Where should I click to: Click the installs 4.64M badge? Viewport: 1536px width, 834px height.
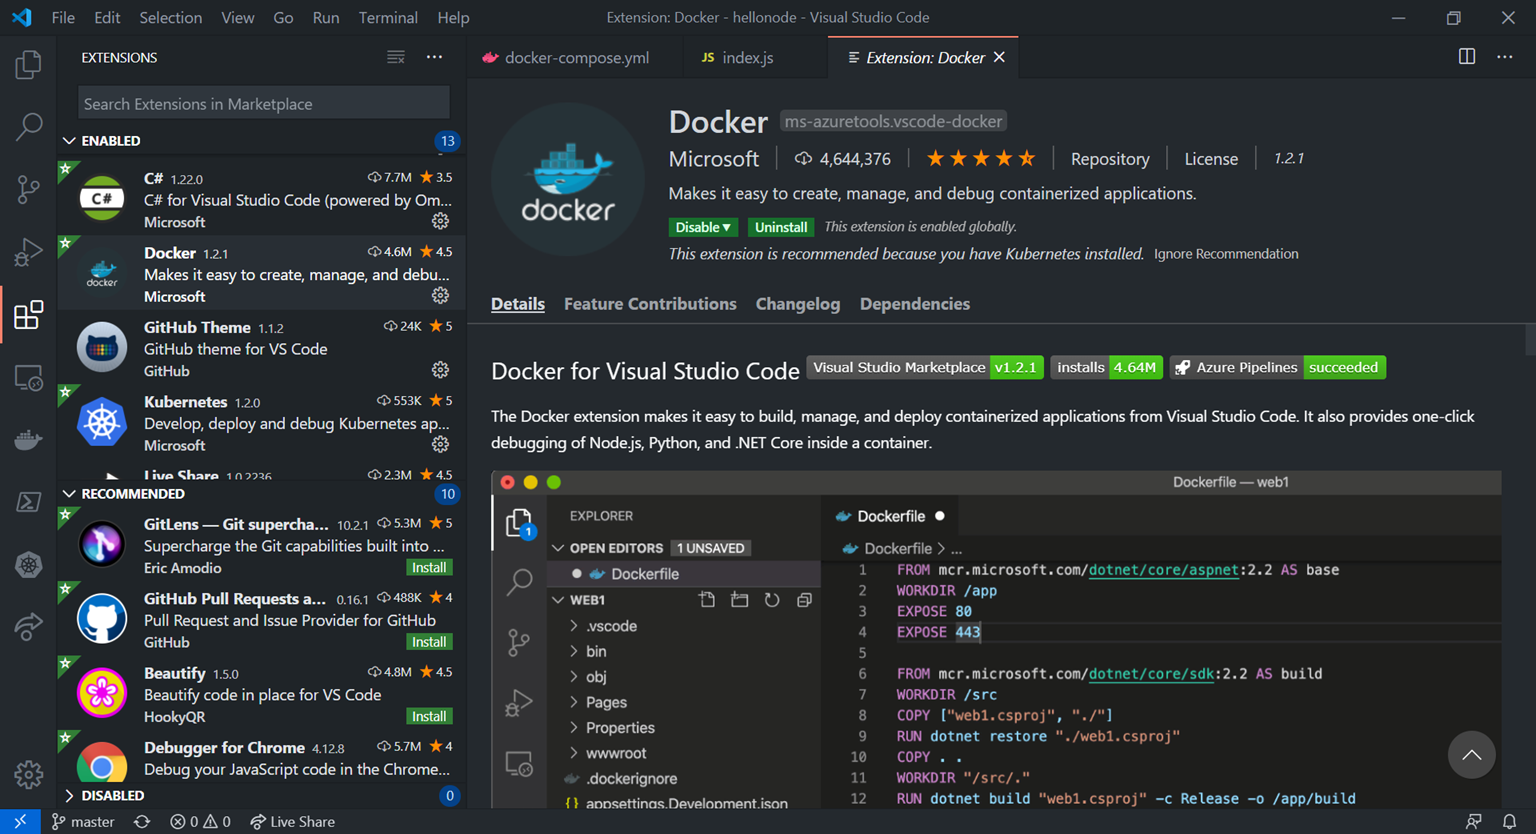[x=1107, y=368]
